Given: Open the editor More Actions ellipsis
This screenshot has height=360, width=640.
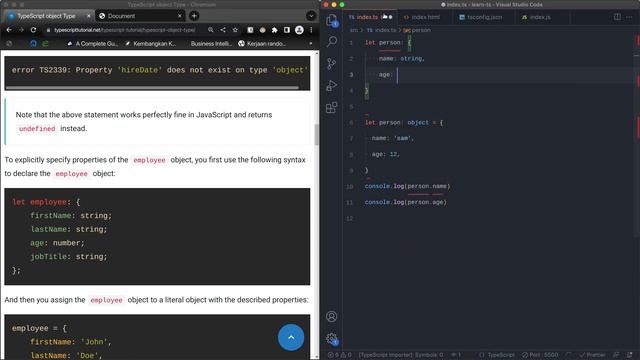Looking at the screenshot, I should tap(629, 17).
